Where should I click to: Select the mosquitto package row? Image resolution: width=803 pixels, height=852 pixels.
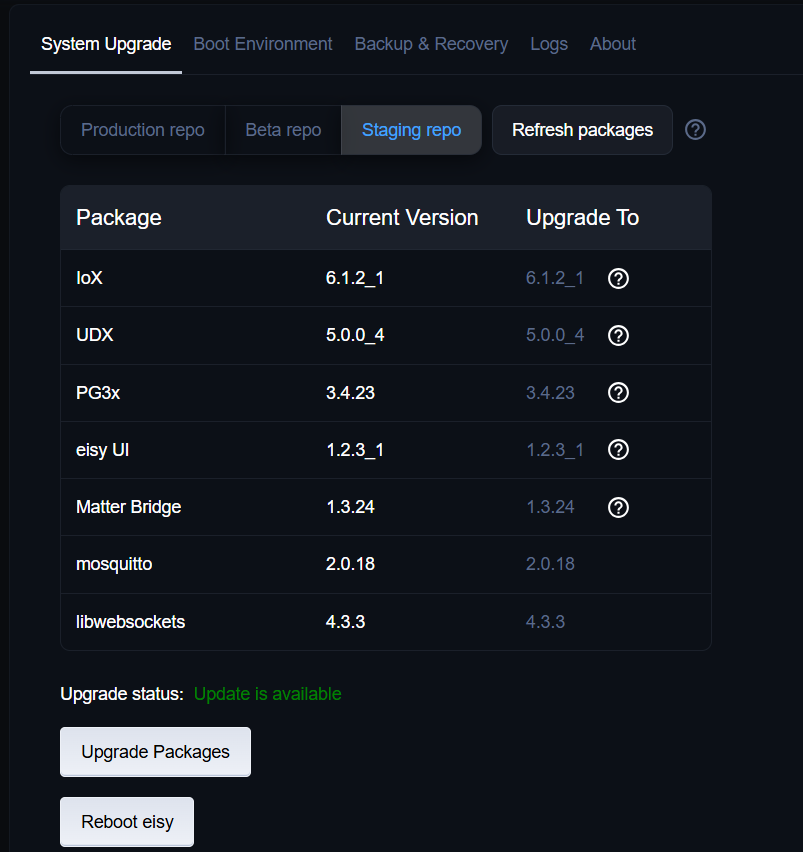pos(386,564)
